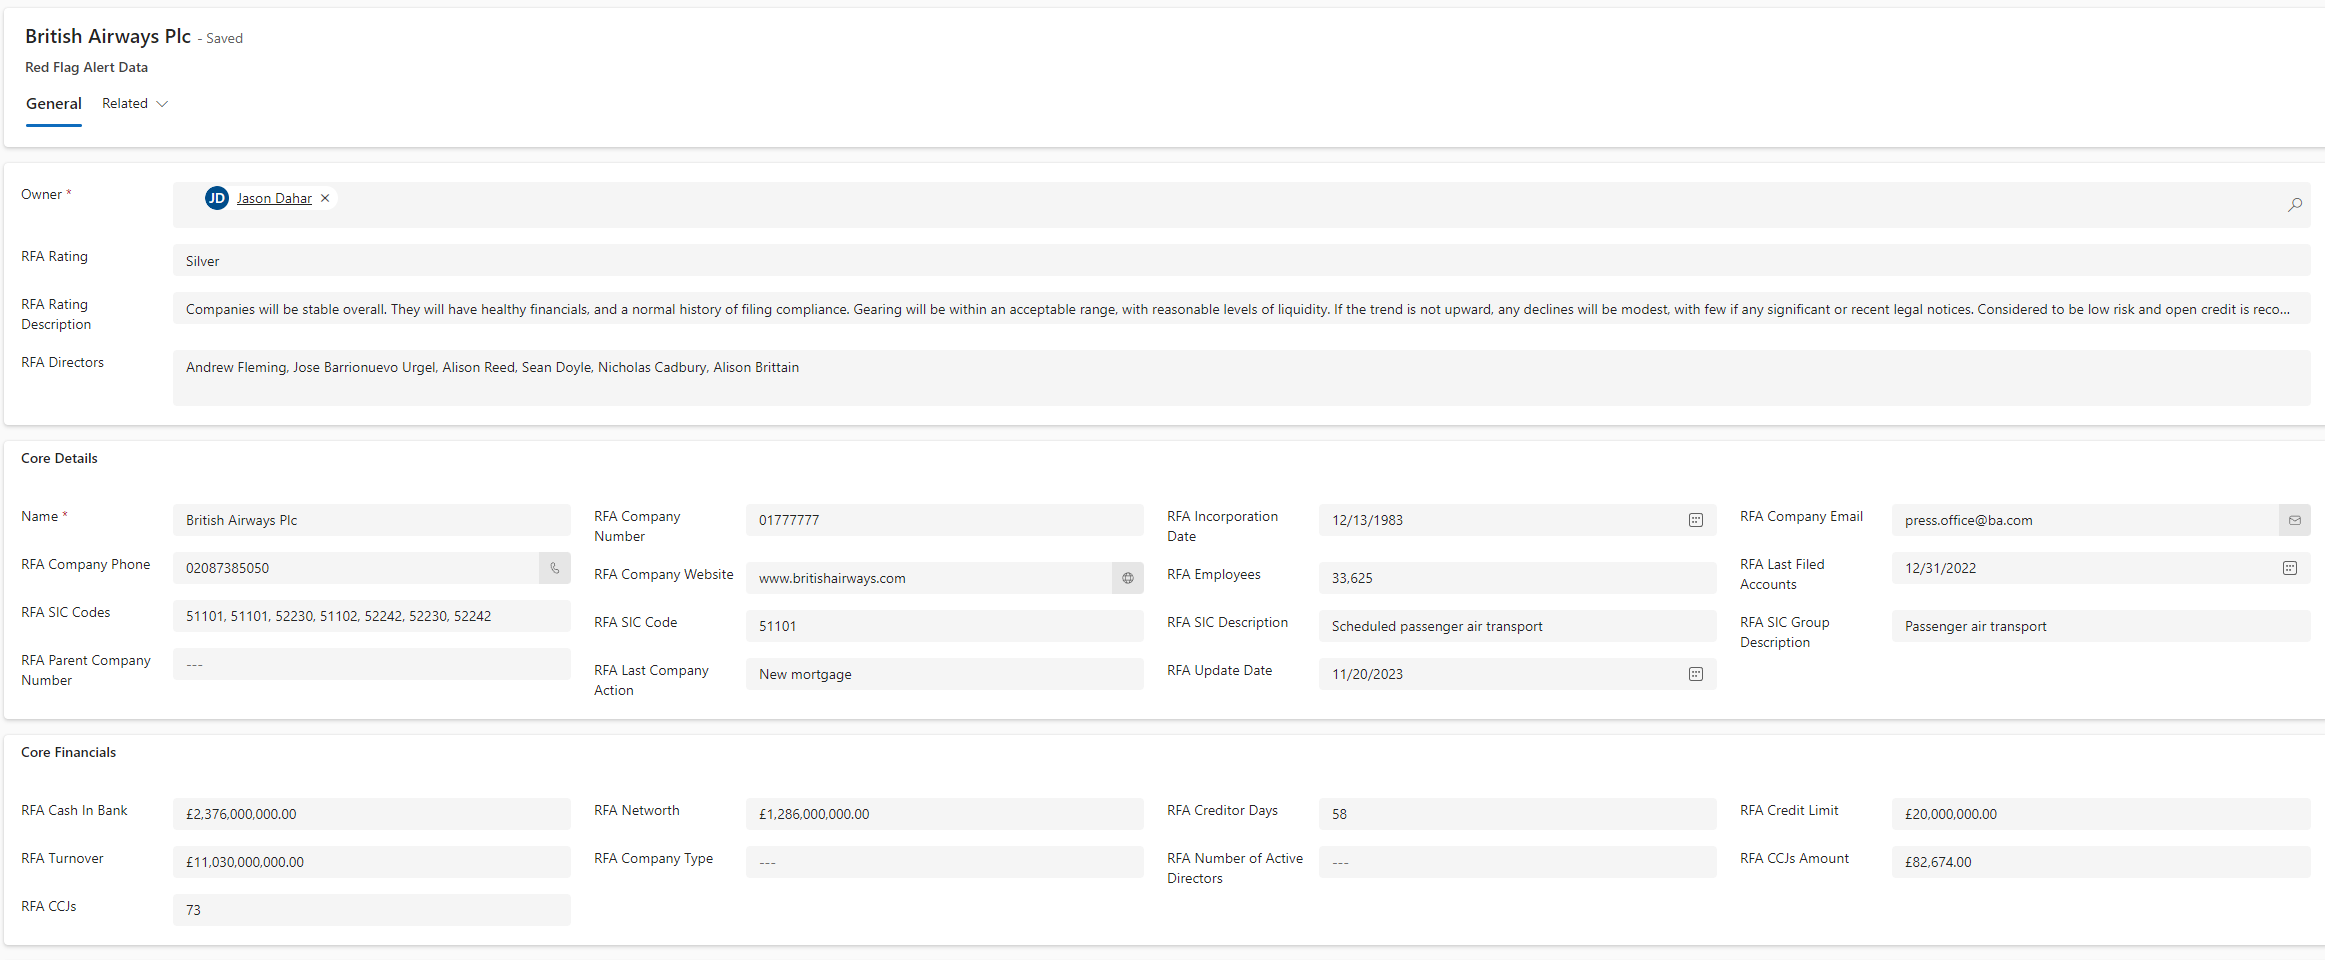Viewport: 2325px width, 960px height.
Task: Click the search icon in Owner field
Action: tap(2294, 204)
